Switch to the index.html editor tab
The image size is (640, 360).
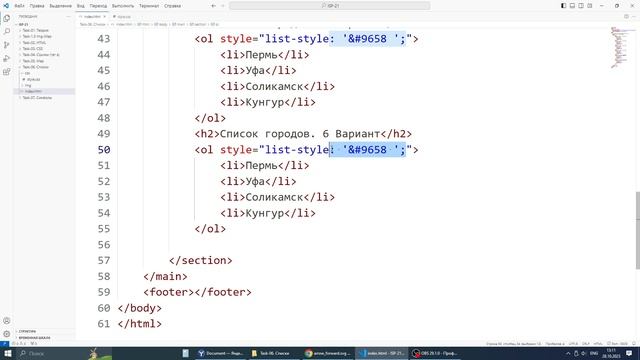[x=92, y=17]
